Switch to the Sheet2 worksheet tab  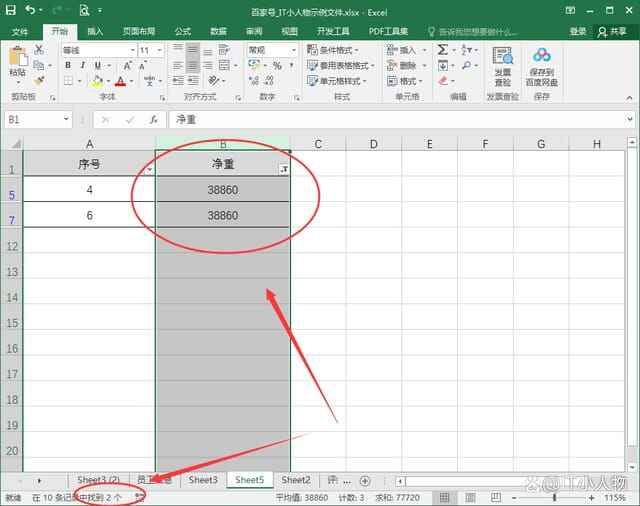pyautogui.click(x=296, y=480)
